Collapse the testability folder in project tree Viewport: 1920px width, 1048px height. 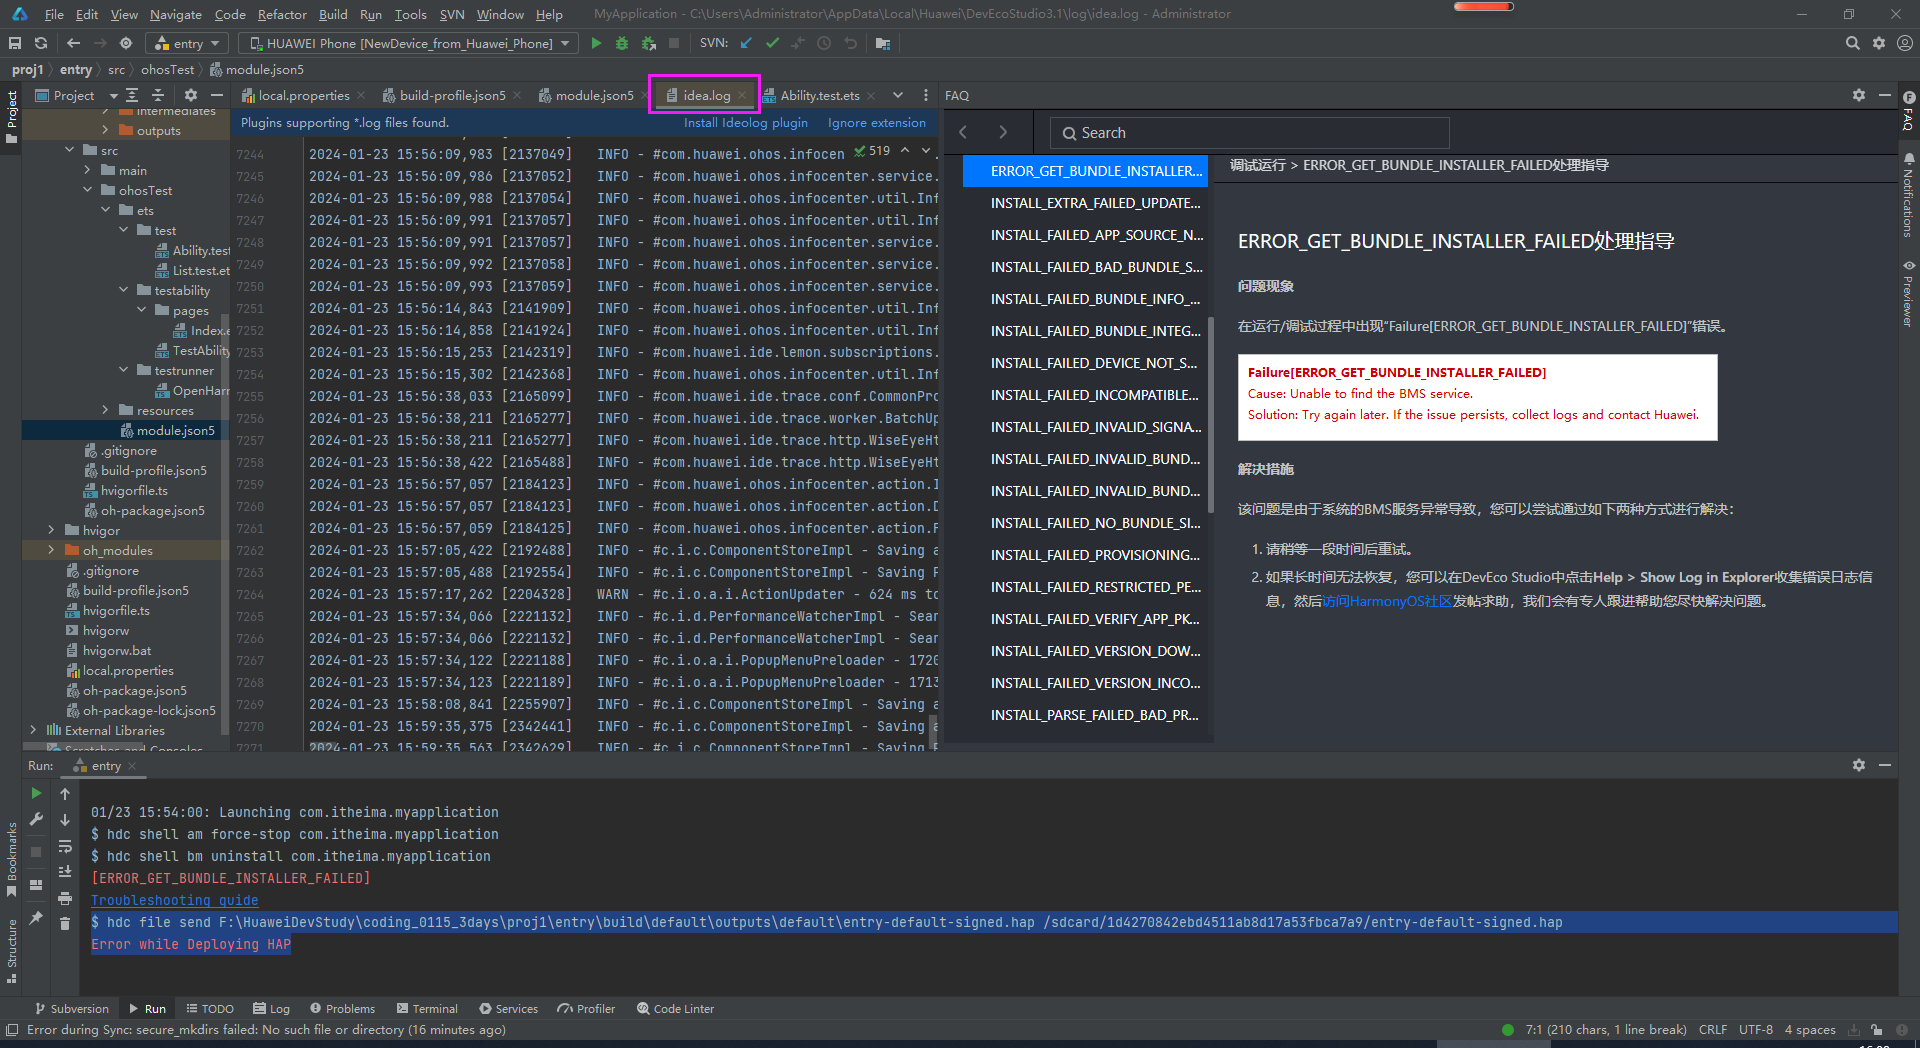pos(124,290)
